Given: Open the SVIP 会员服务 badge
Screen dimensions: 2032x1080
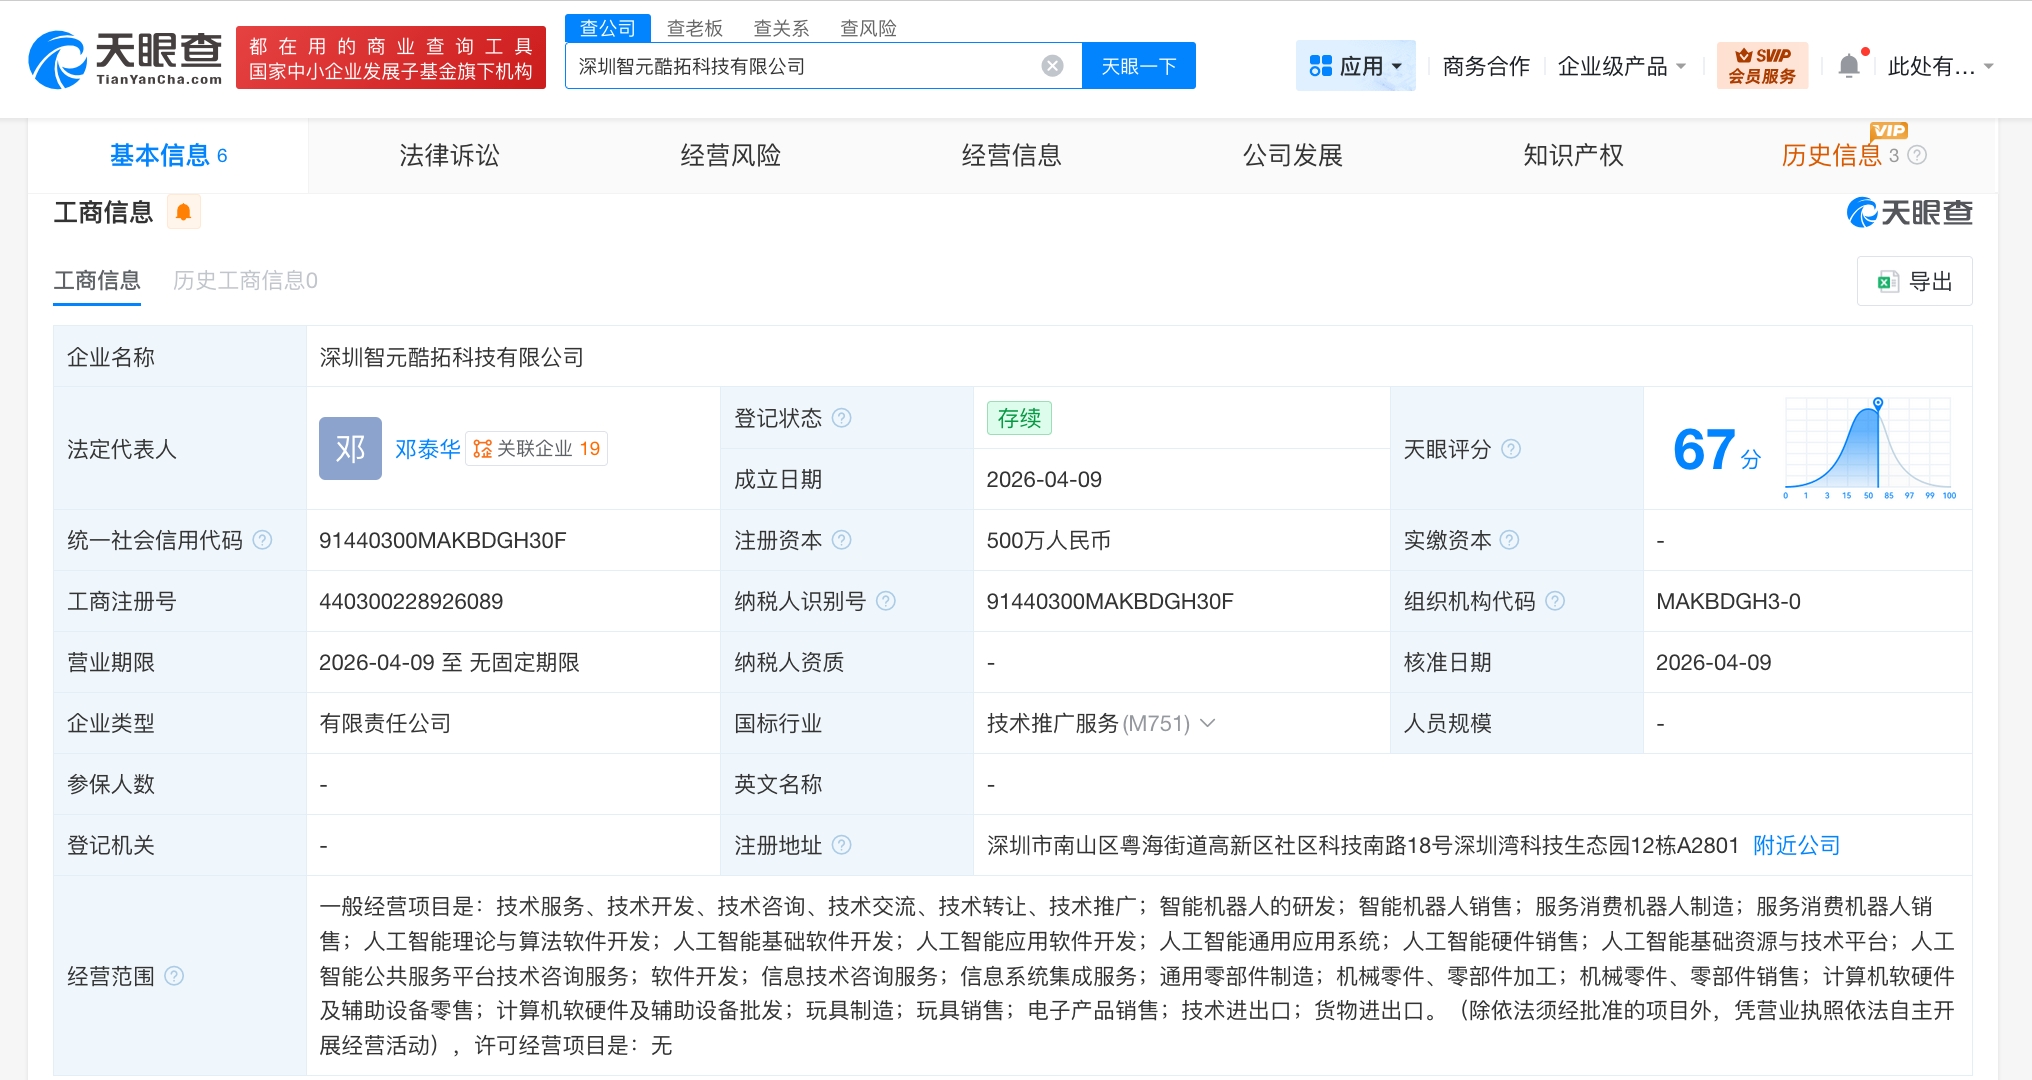Looking at the screenshot, I should tap(1762, 64).
